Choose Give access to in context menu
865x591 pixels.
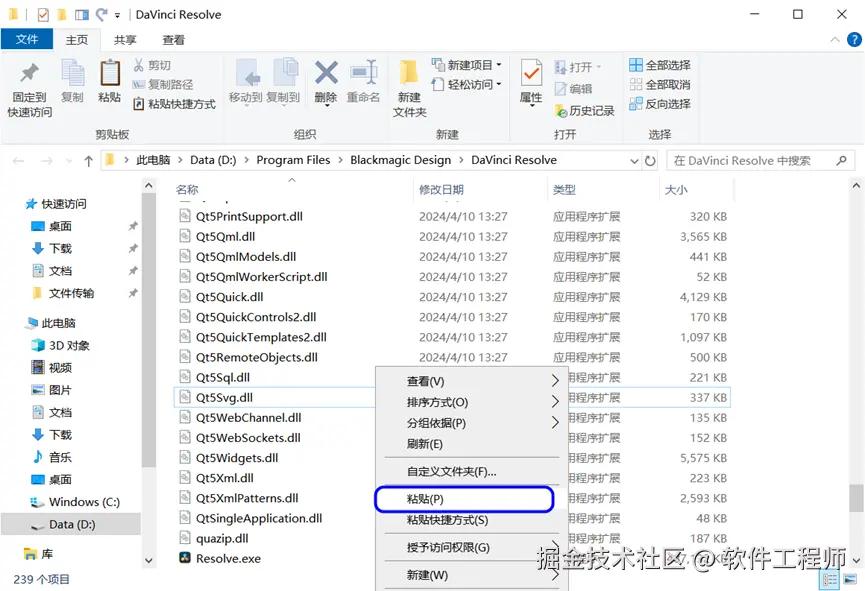pyautogui.click(x=472, y=547)
